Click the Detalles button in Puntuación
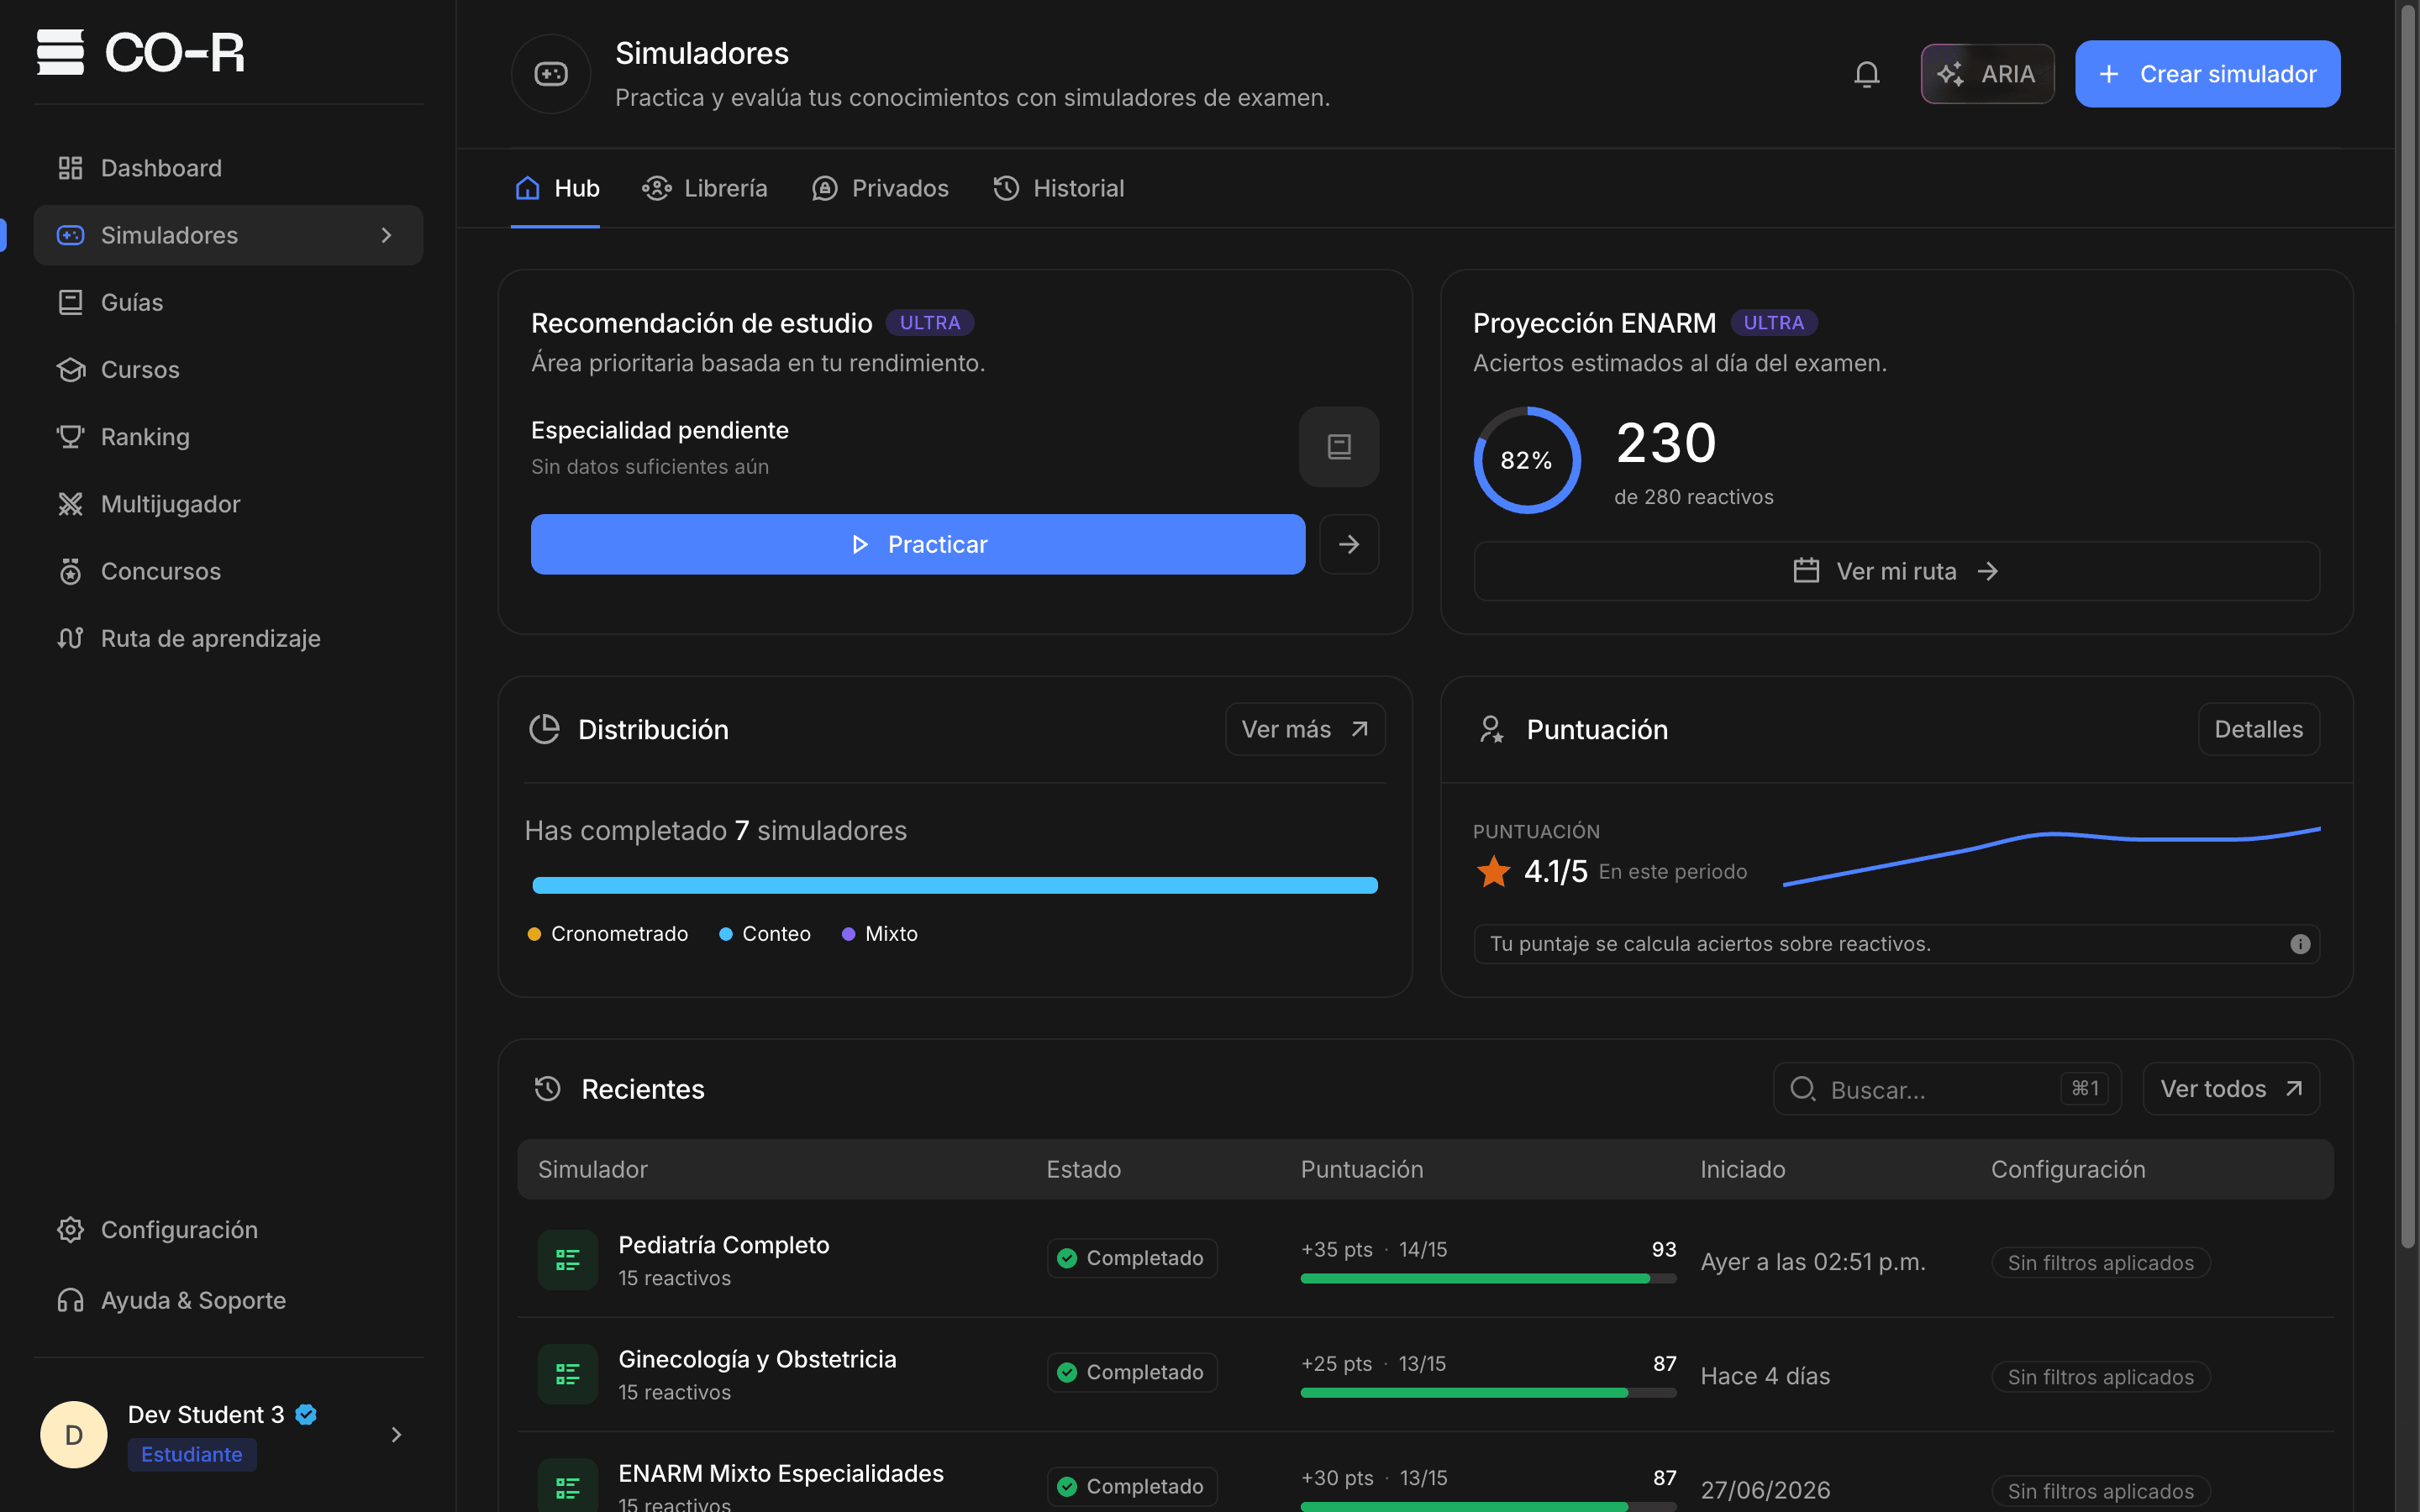Image resolution: width=2420 pixels, height=1512 pixels. [x=2258, y=729]
